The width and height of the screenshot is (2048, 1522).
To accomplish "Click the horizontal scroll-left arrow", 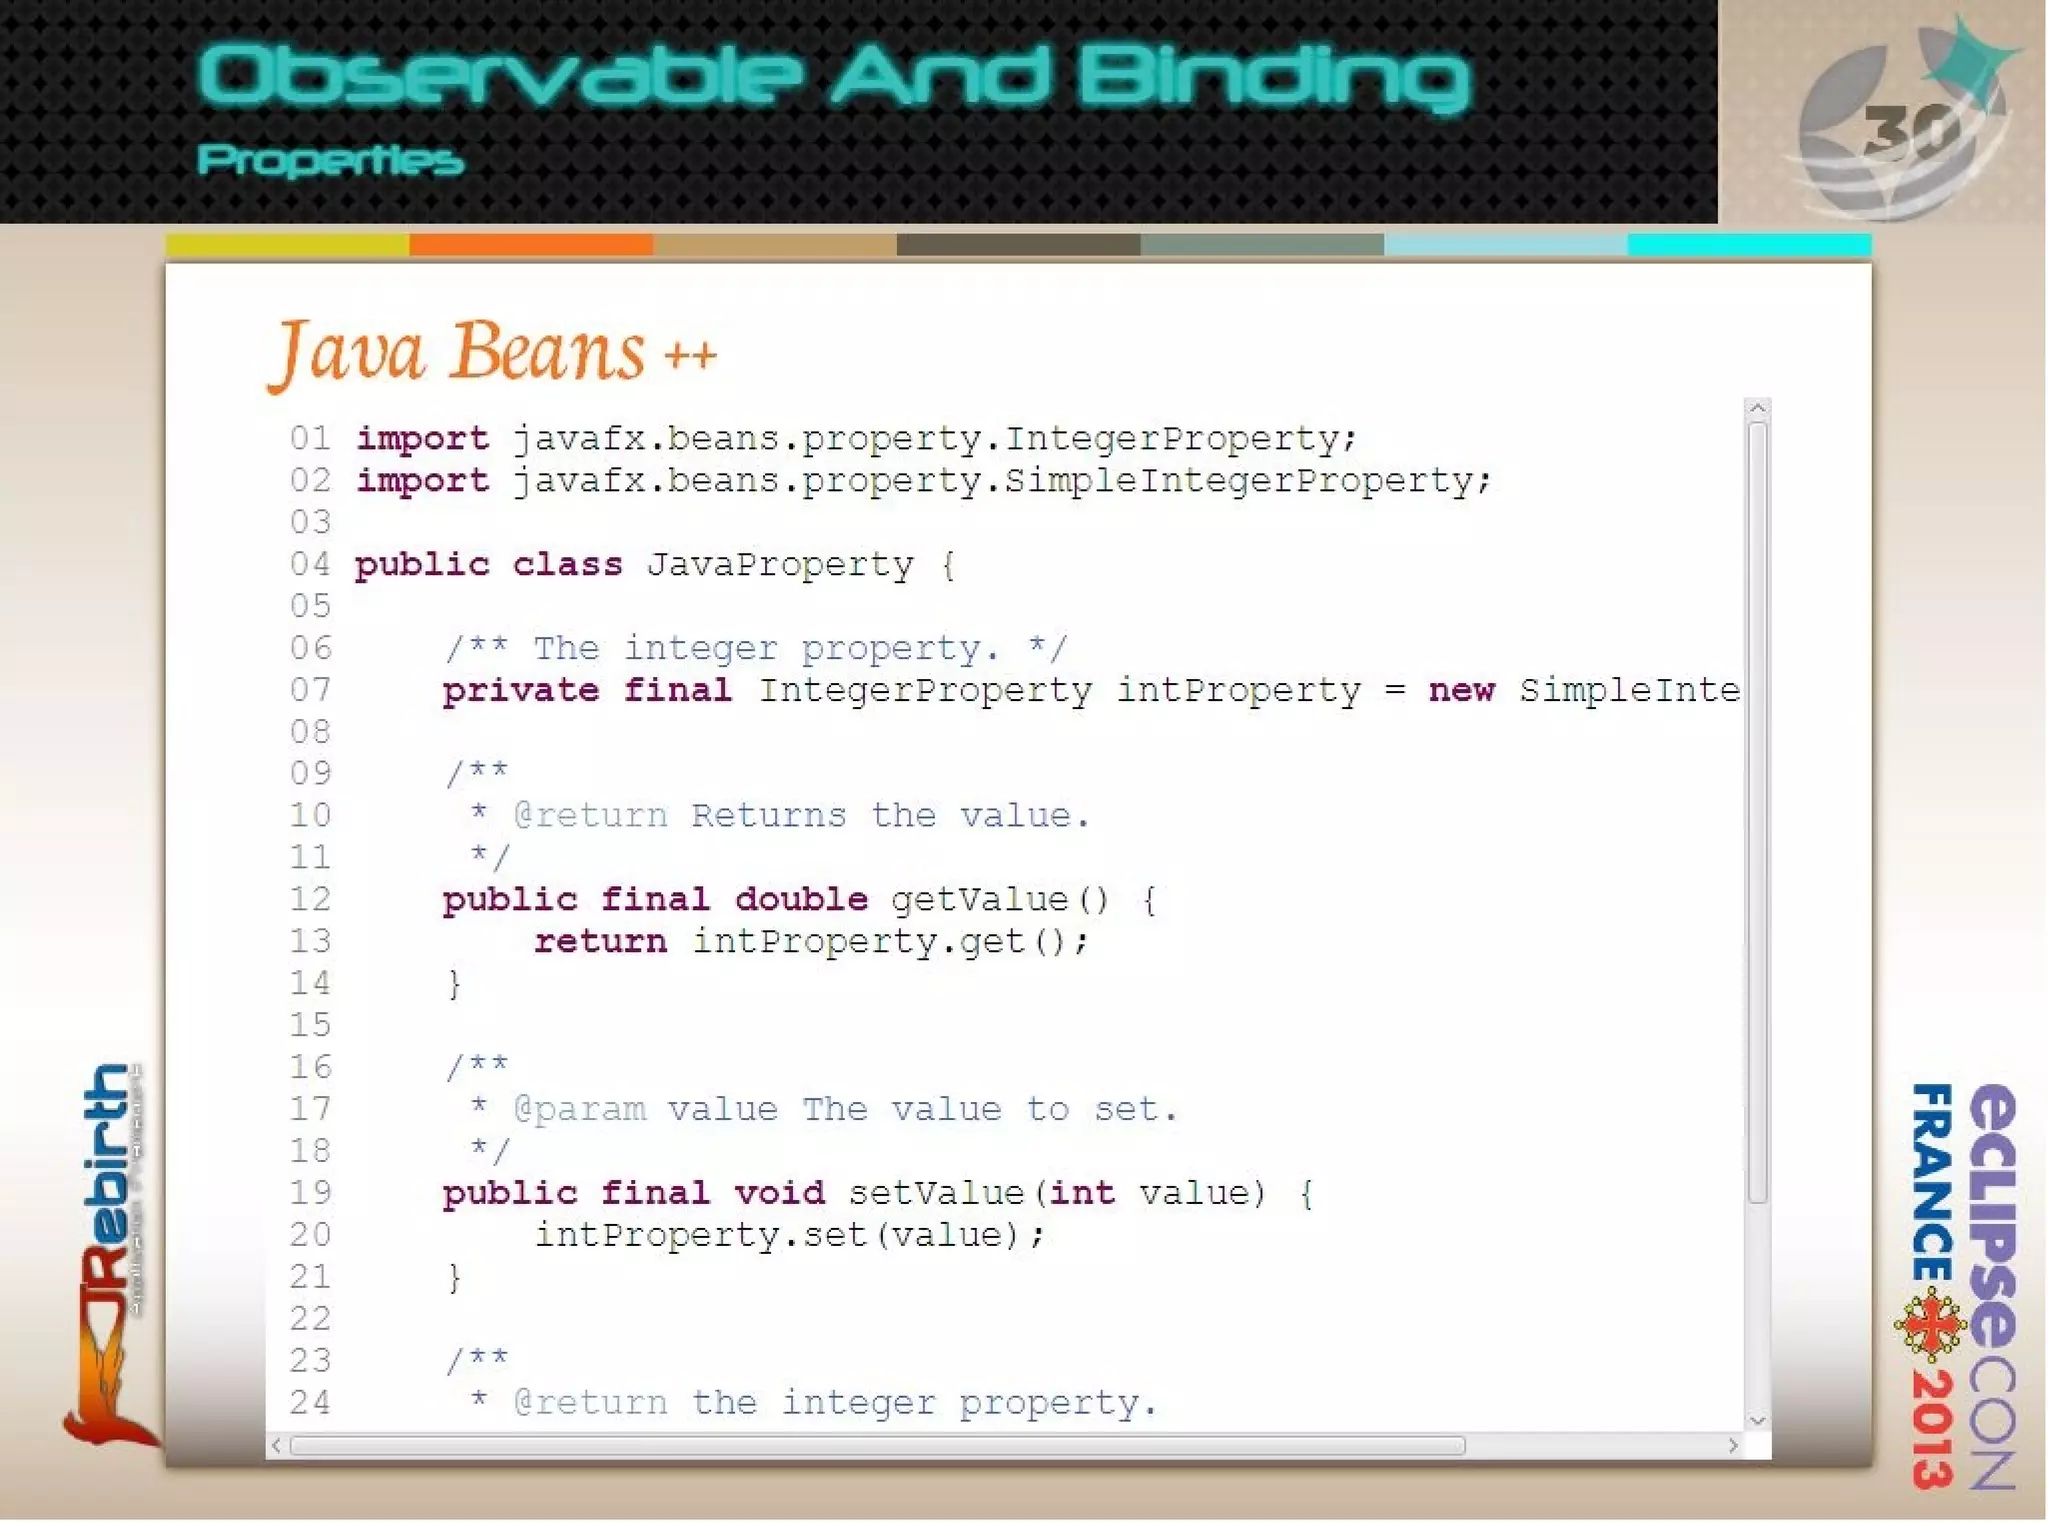I will (x=277, y=1446).
